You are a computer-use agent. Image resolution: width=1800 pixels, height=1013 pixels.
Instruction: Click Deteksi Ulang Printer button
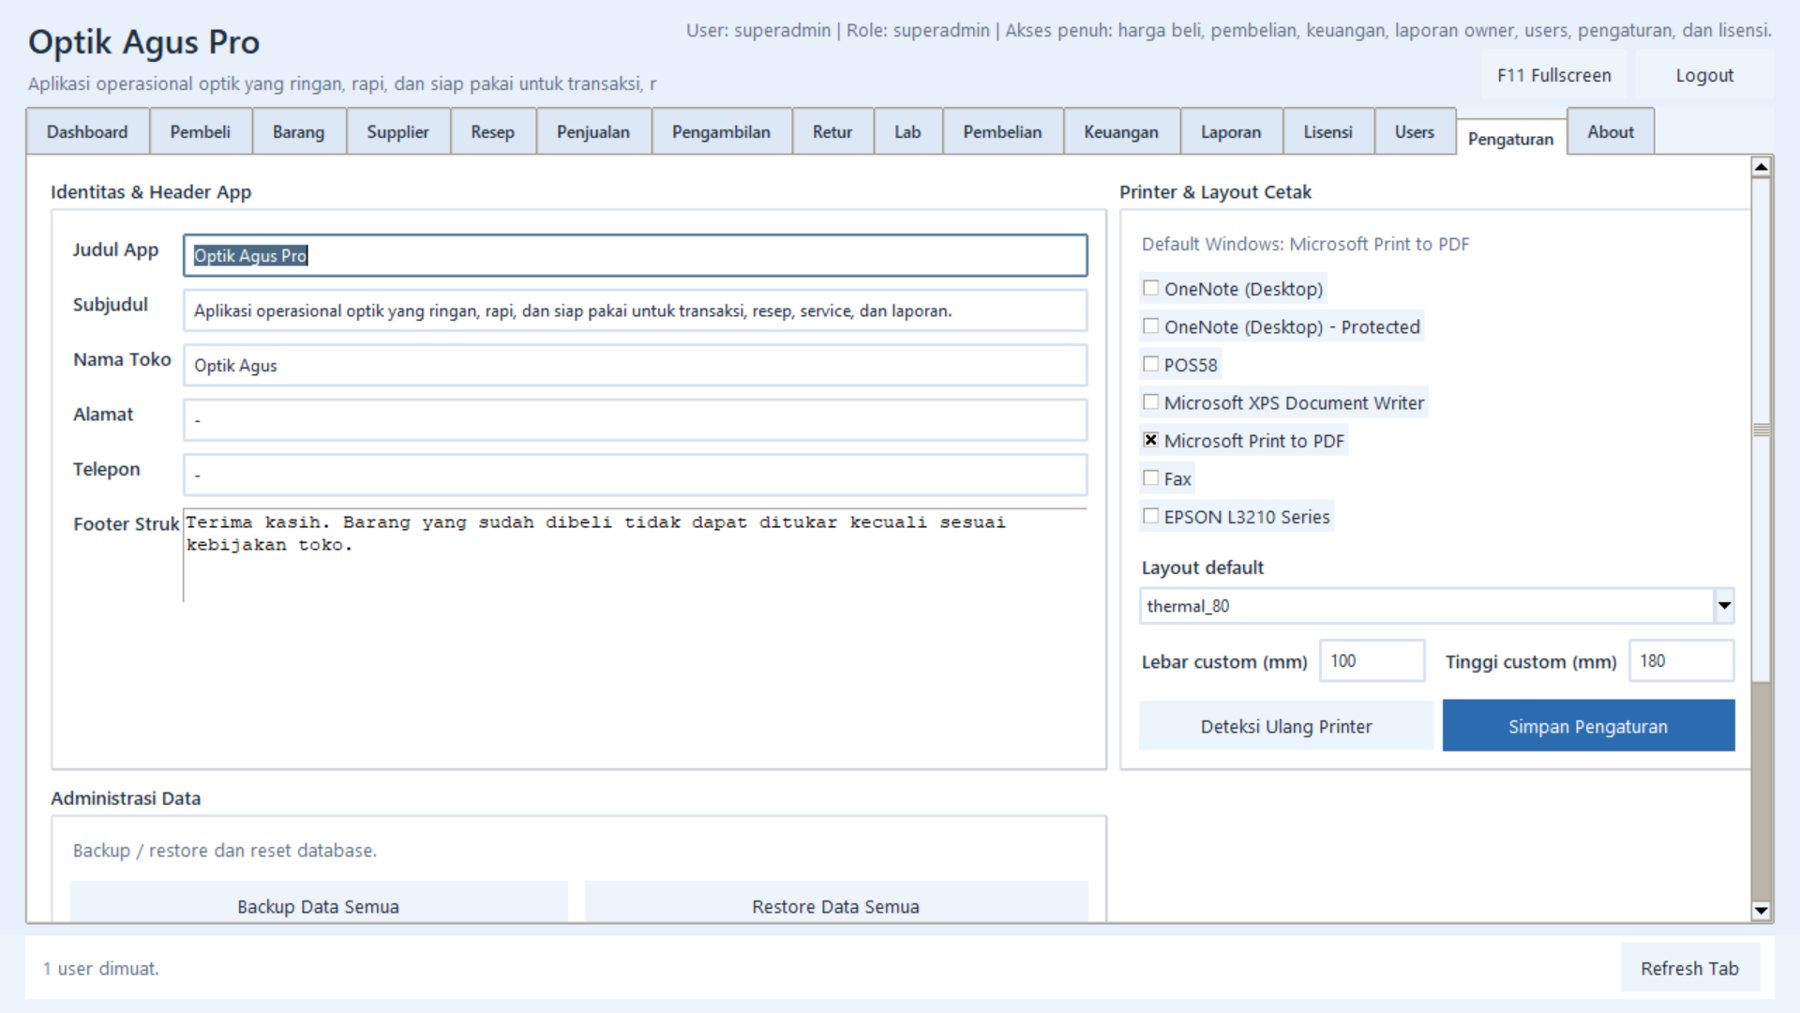(x=1286, y=727)
